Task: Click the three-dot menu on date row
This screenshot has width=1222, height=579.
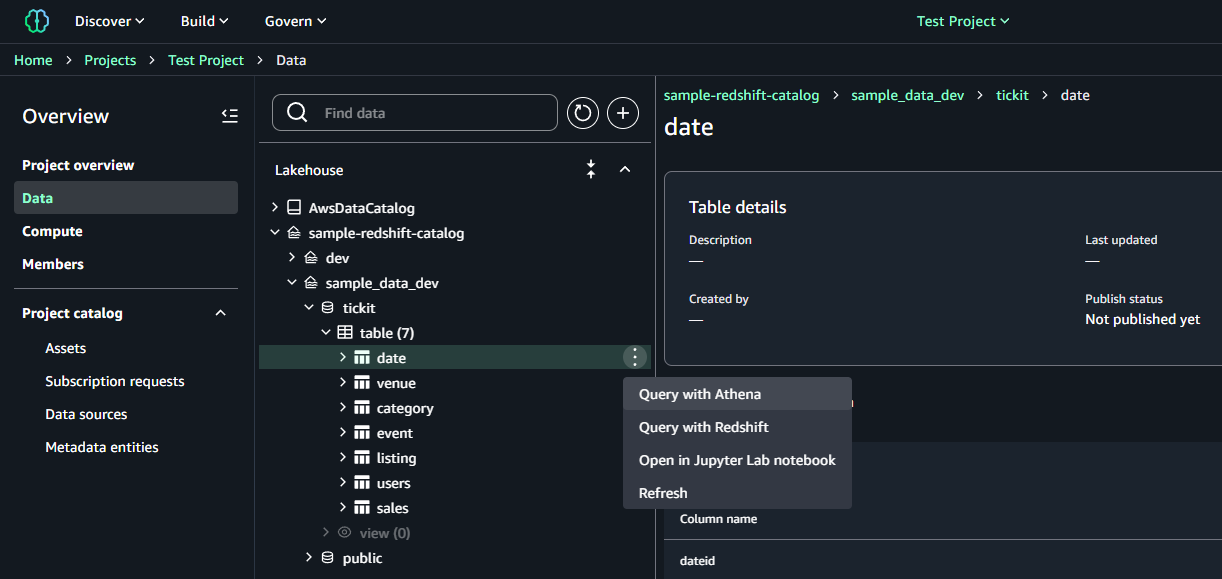Action: [635, 357]
